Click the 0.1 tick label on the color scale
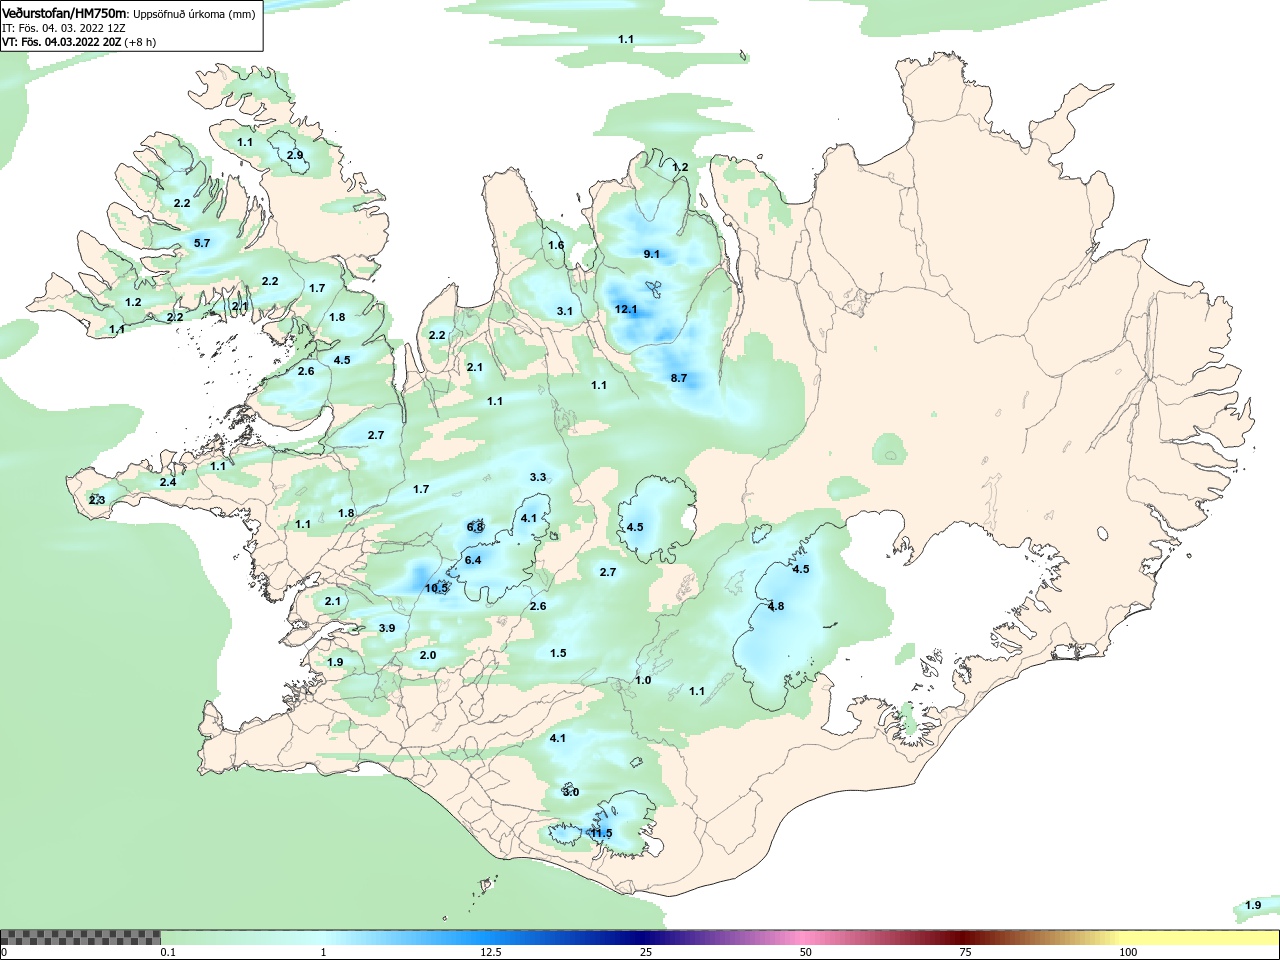1280x960 pixels. (168, 952)
